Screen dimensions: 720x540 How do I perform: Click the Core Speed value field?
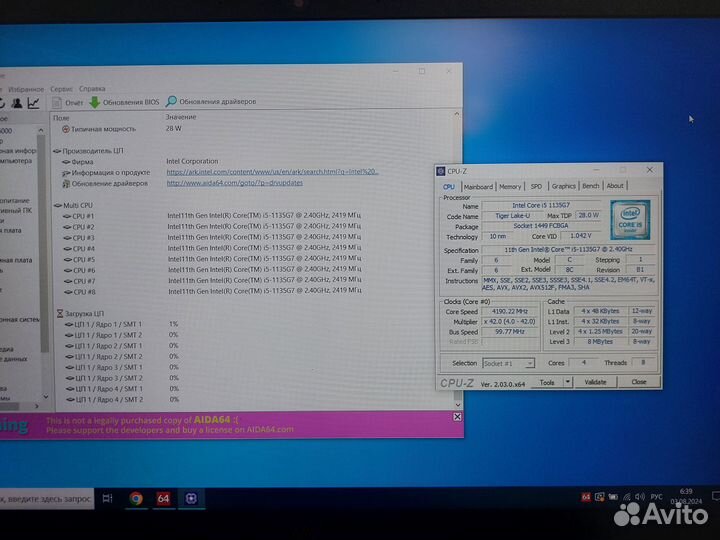pyautogui.click(x=510, y=312)
